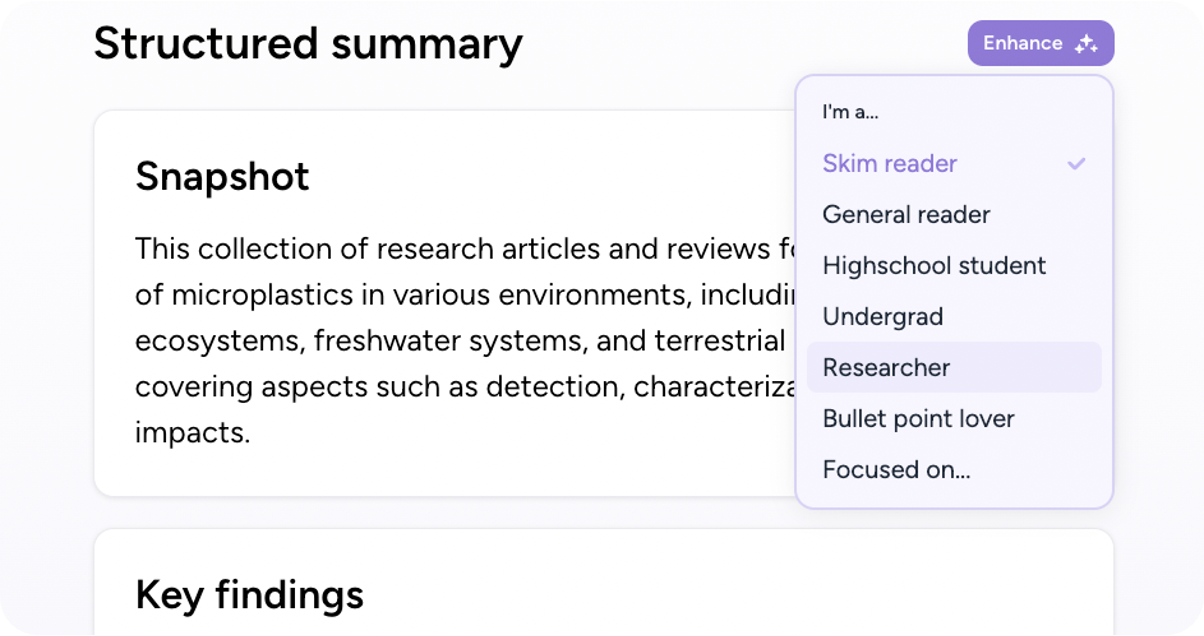Screen dimensions: 1204x636
Task: Open the Focused on... option
Action: tap(954, 469)
